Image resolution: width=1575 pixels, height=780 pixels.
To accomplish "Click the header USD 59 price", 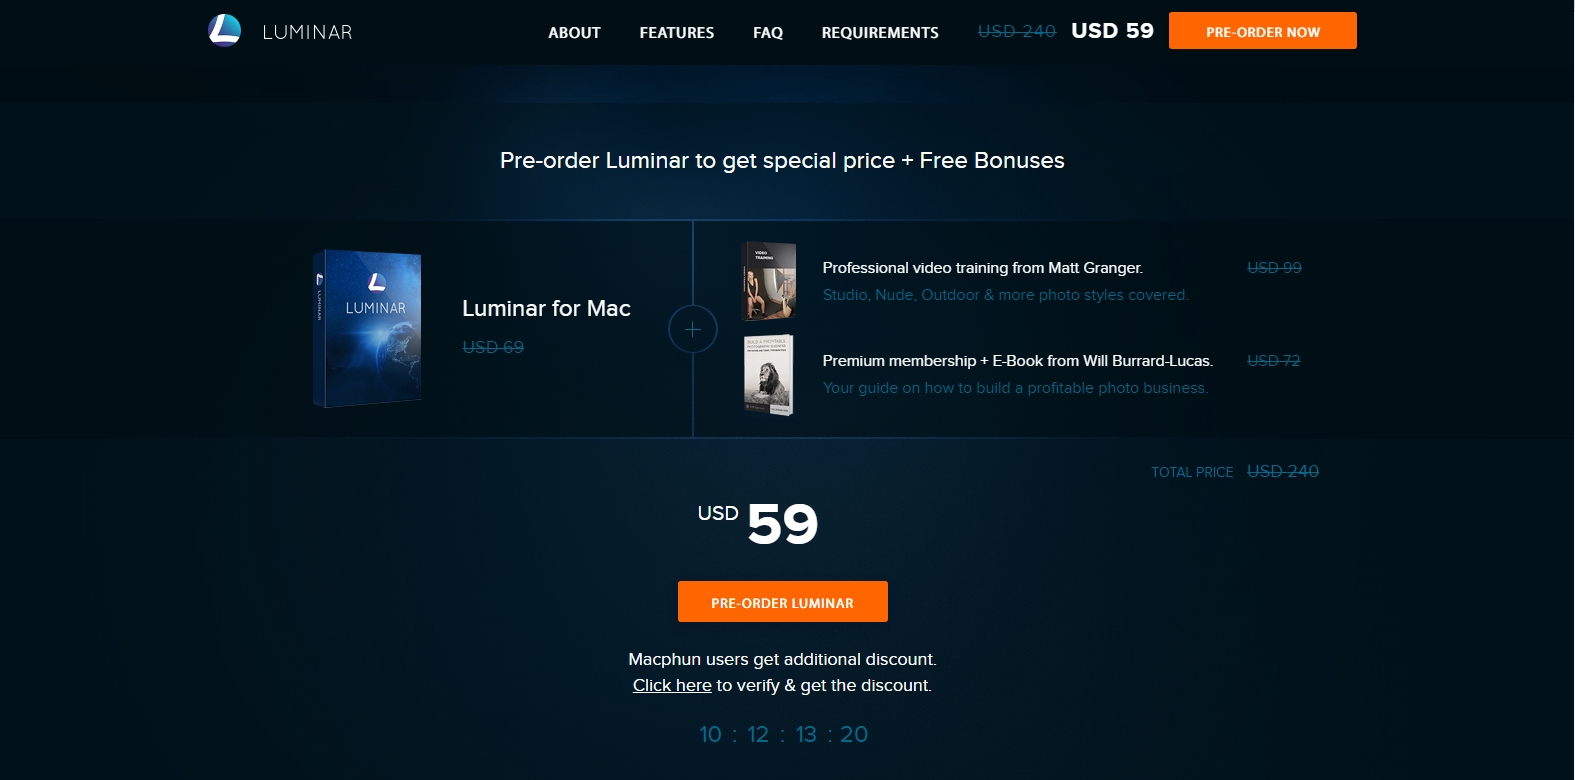I will (1112, 31).
